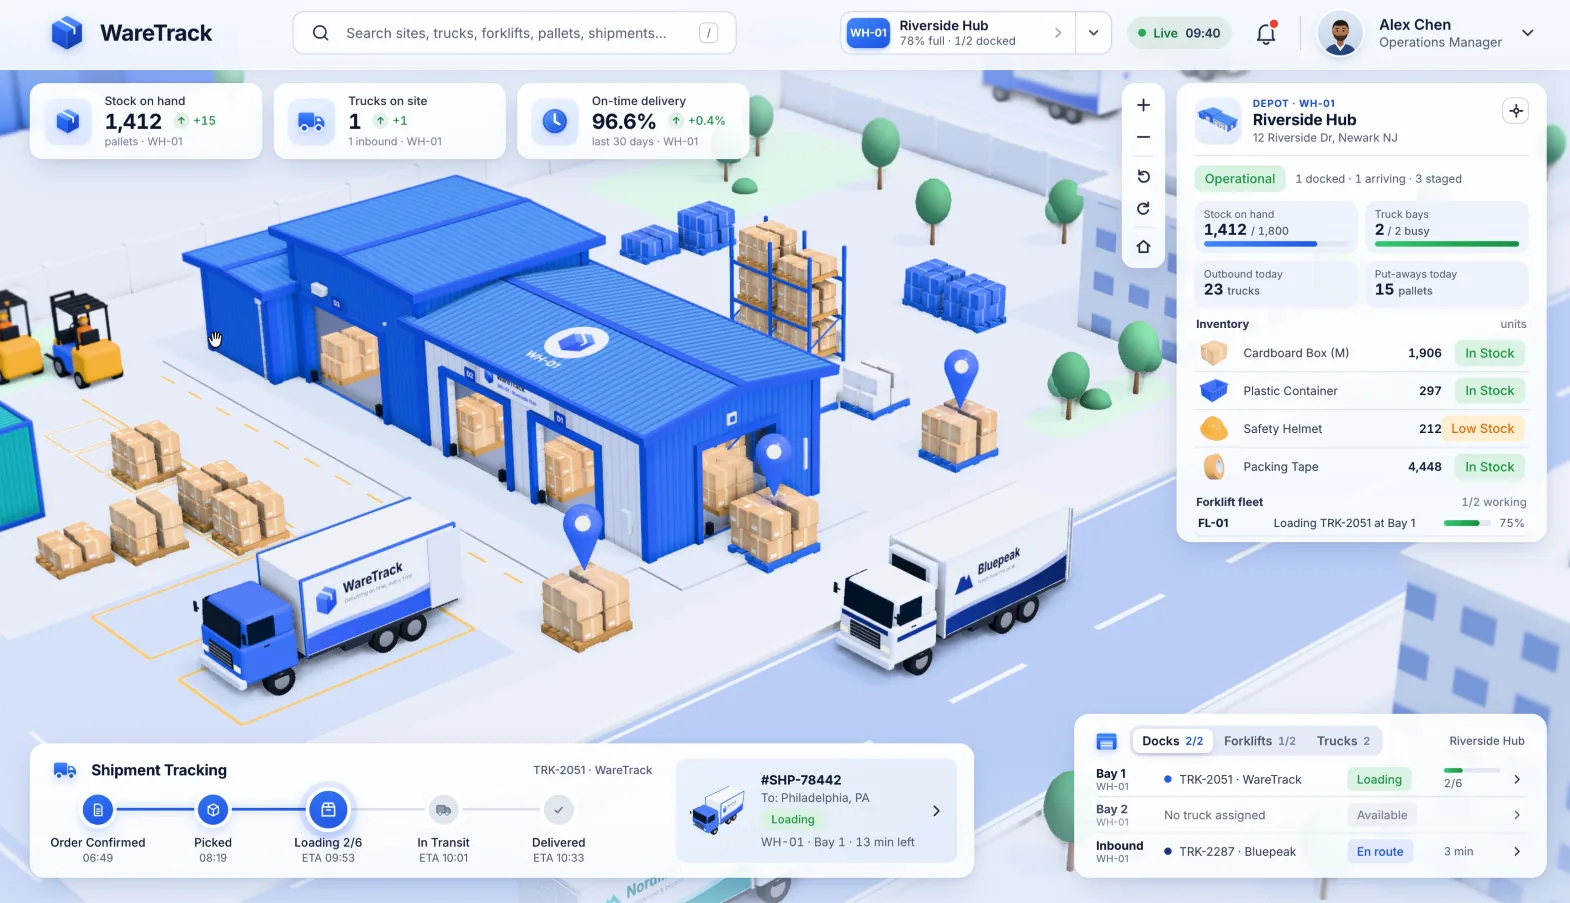Click the Live 09:40 indicator
The width and height of the screenshot is (1570, 903).
[x=1179, y=33]
